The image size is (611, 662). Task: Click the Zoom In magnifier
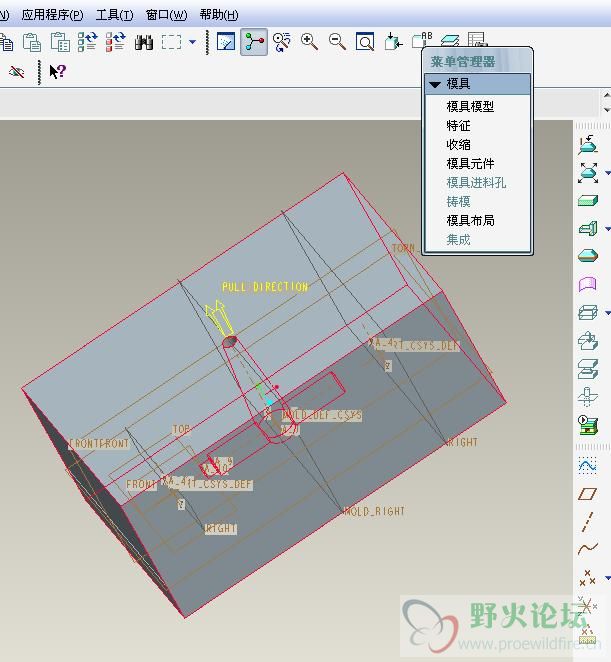point(310,42)
